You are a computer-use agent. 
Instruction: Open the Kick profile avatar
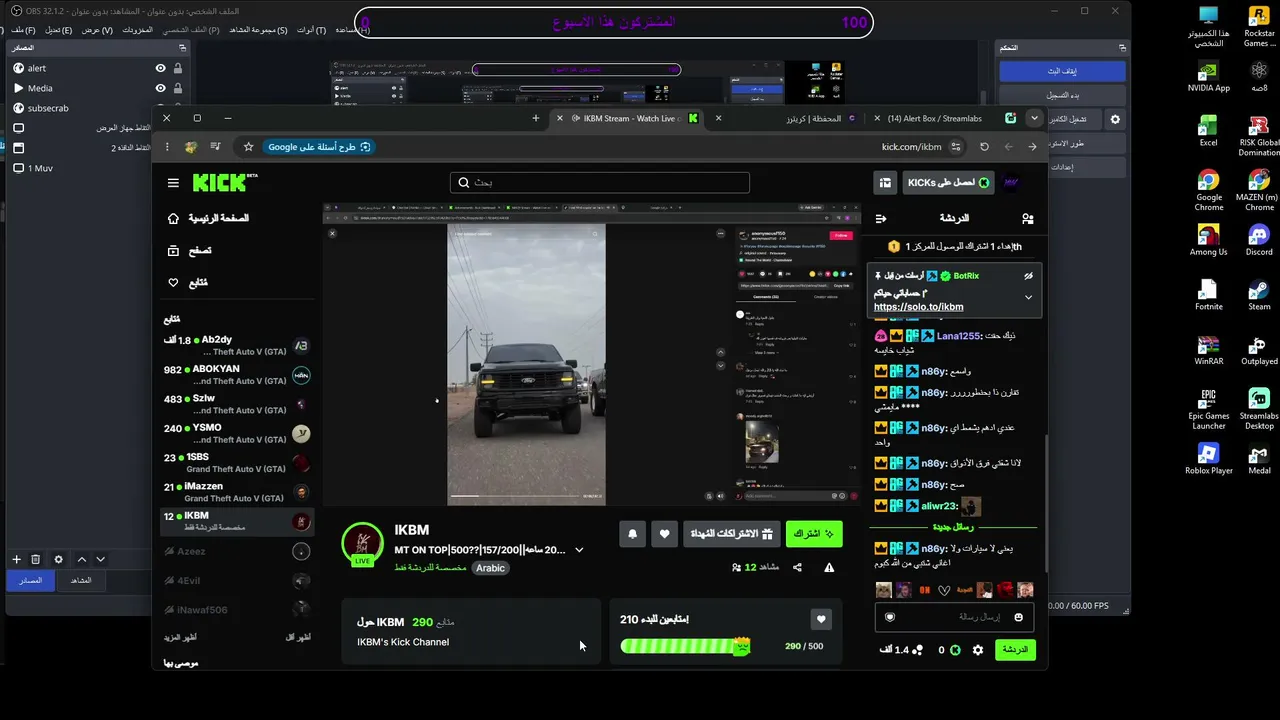click(1011, 182)
